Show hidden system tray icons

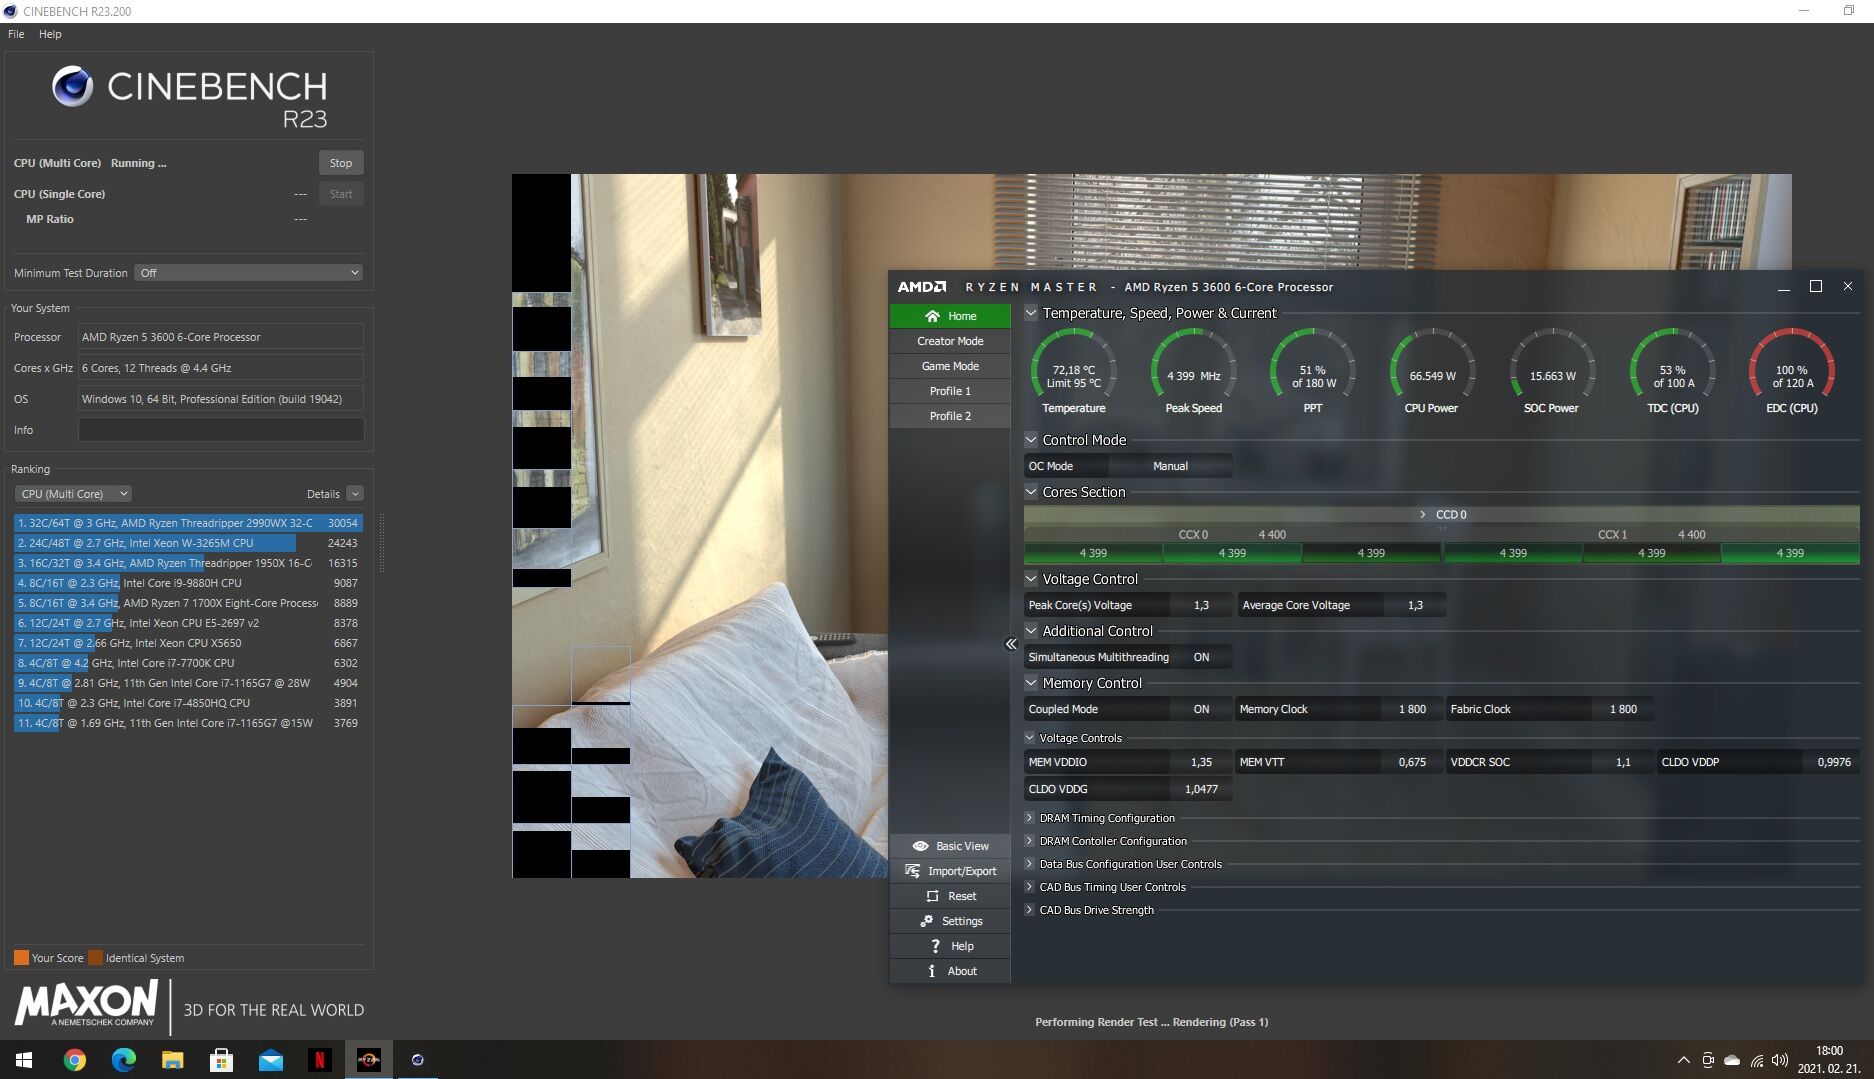click(1683, 1060)
